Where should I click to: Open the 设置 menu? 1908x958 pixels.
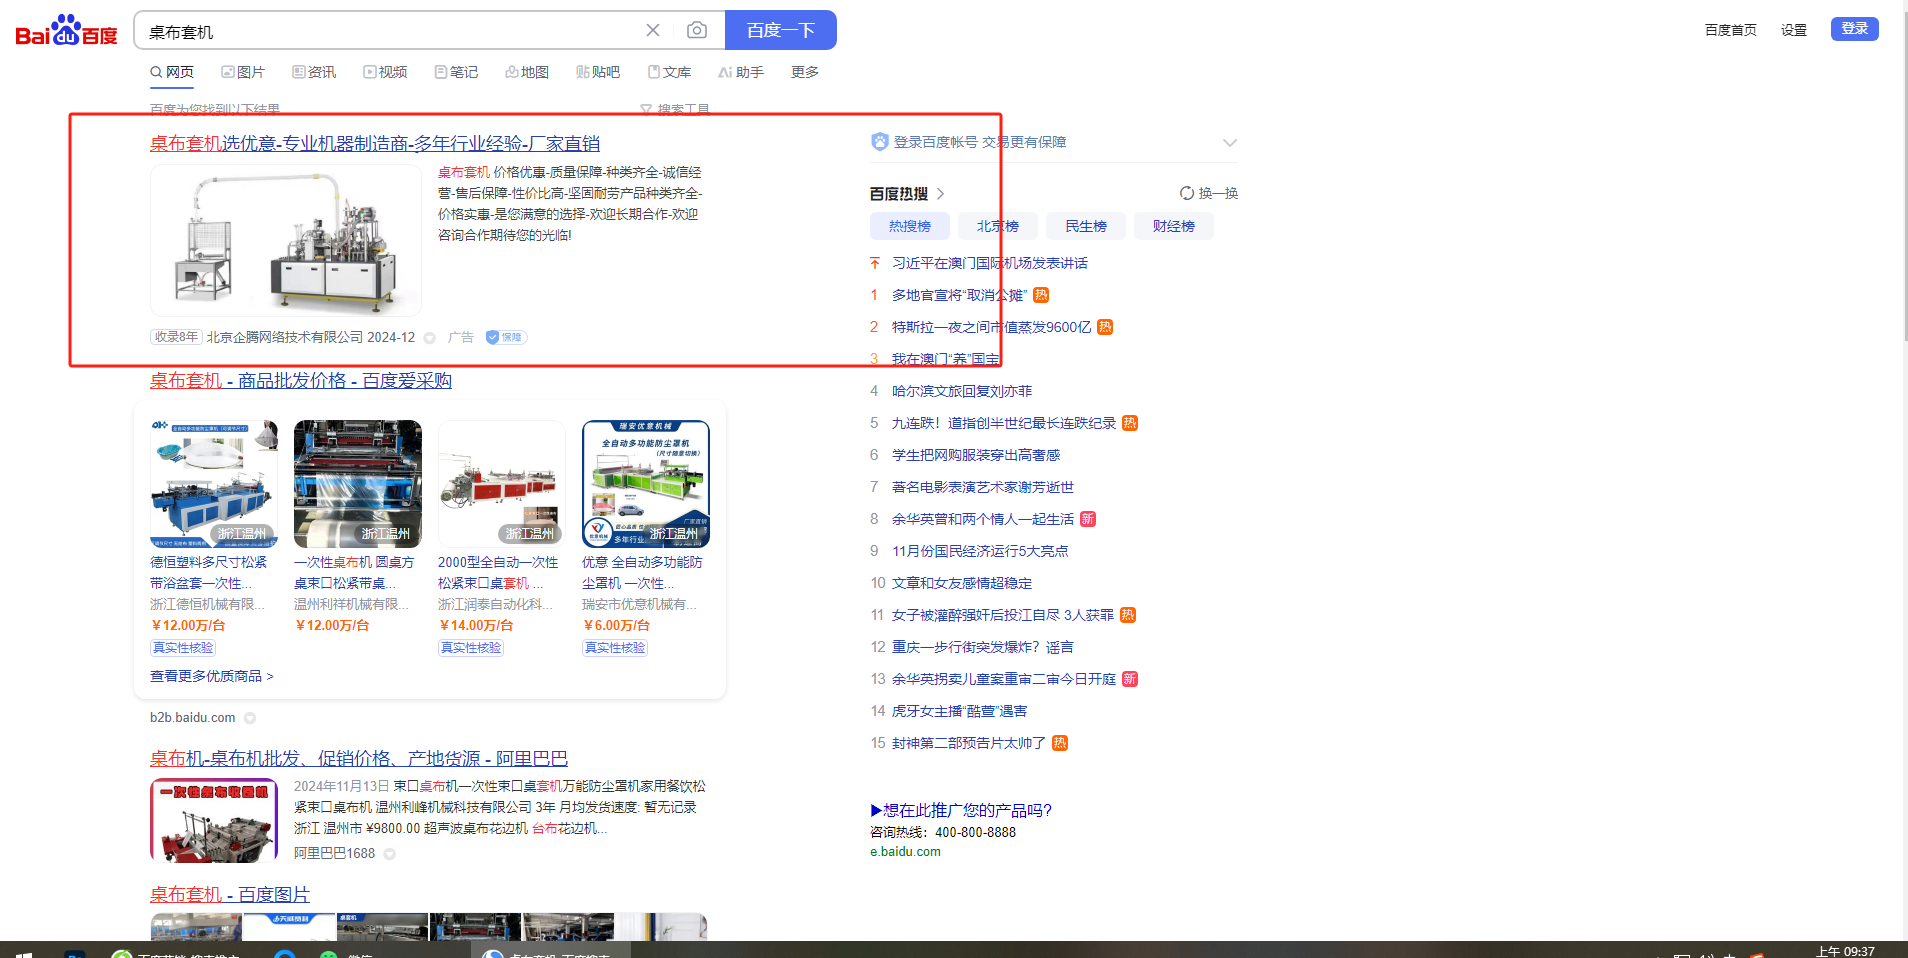[x=1793, y=30]
